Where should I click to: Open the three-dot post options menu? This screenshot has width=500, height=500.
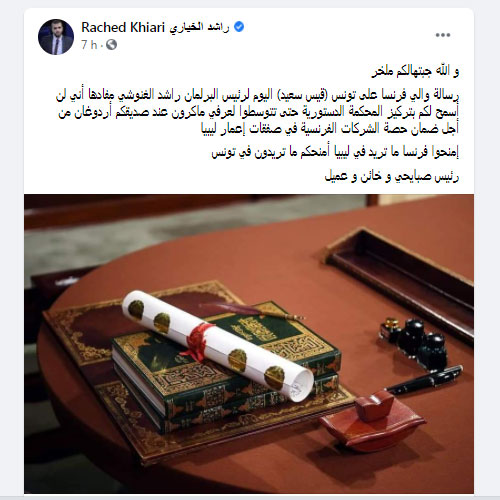pyautogui.click(x=443, y=35)
